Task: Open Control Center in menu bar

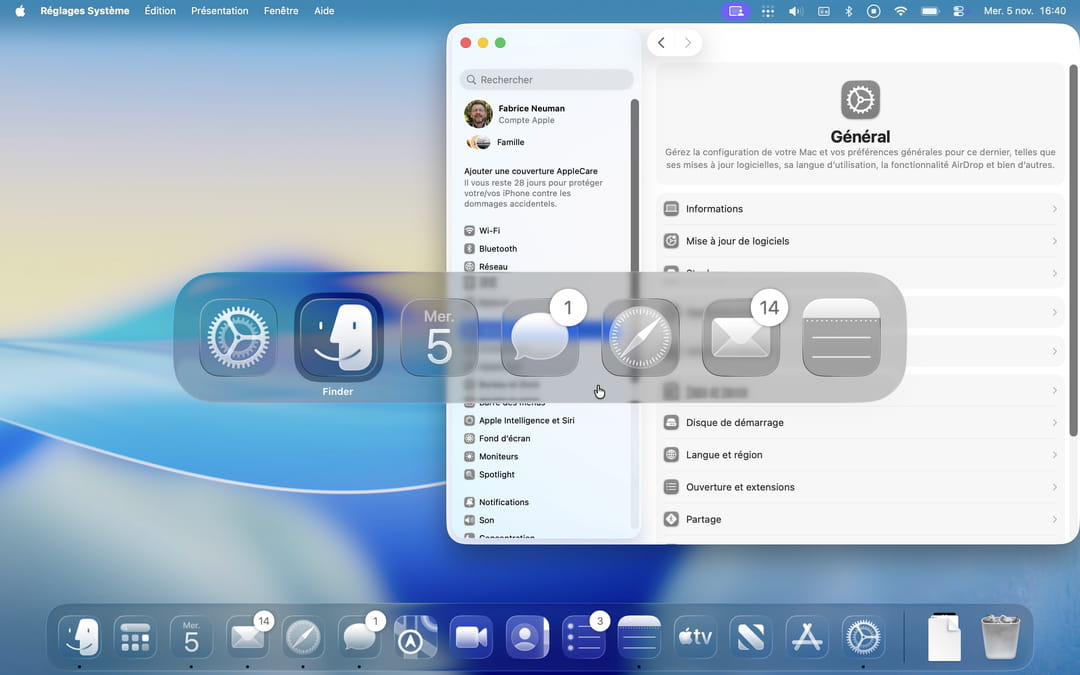Action: tap(958, 11)
